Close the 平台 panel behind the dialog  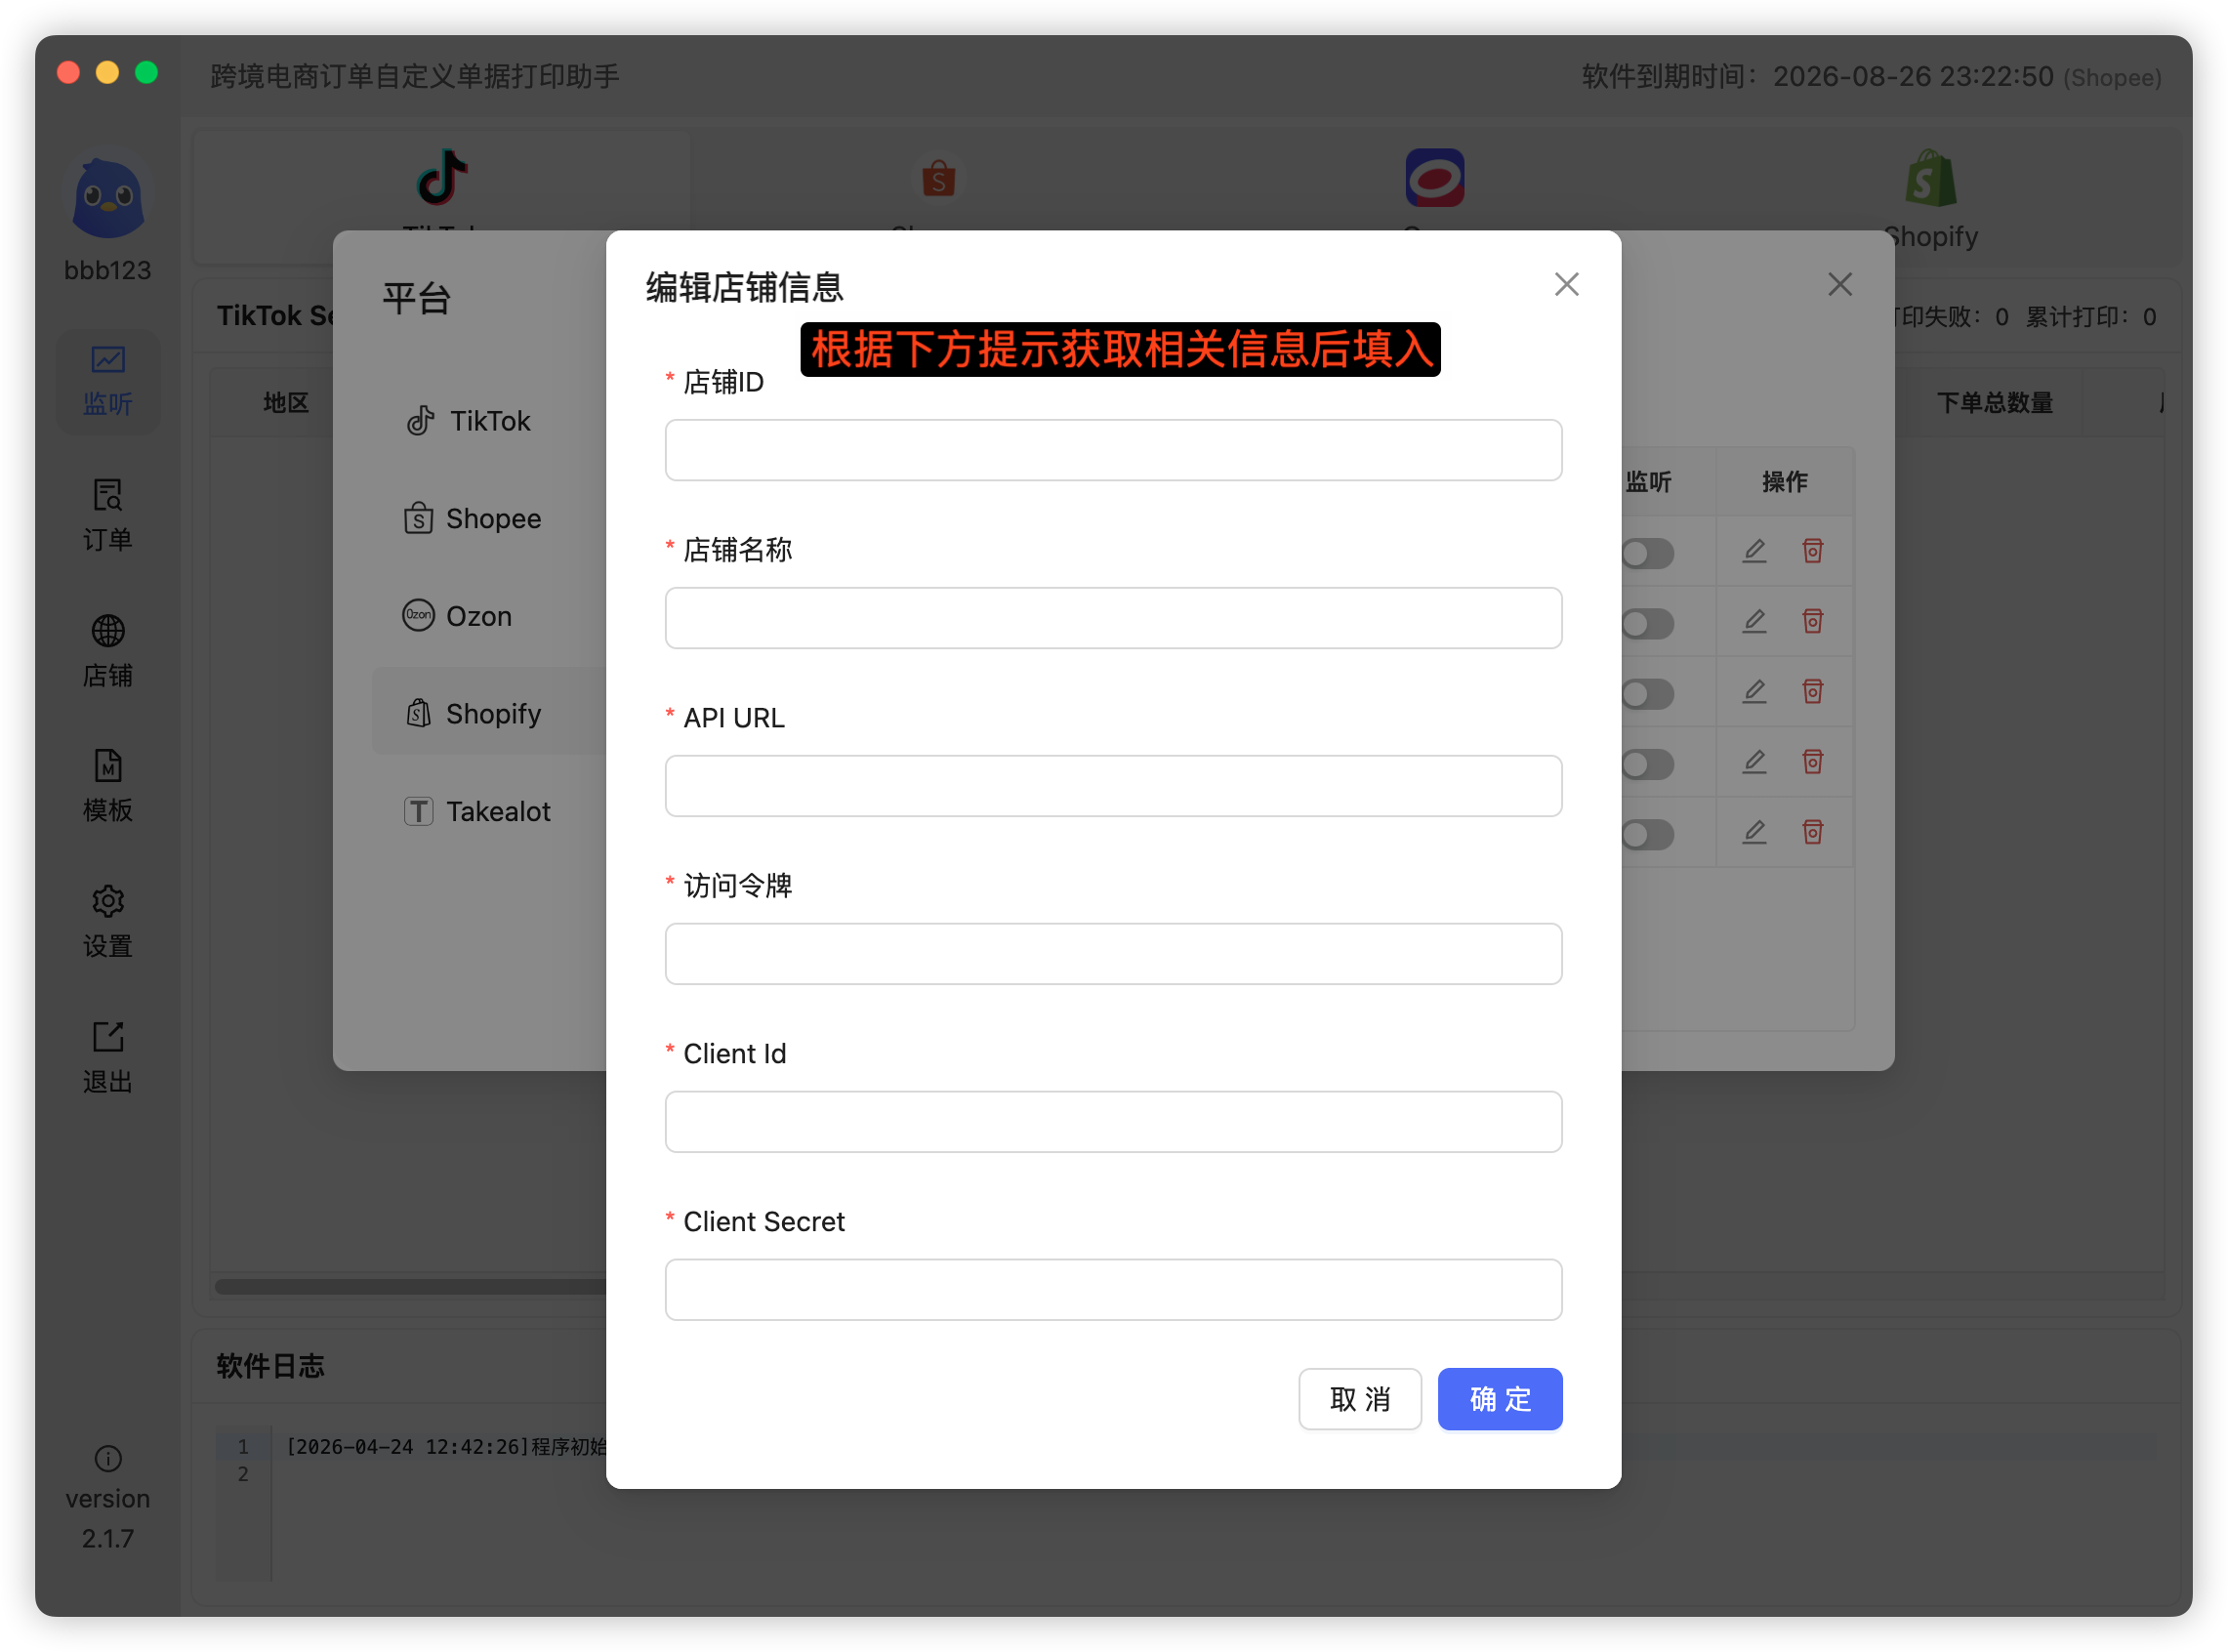click(x=1840, y=284)
